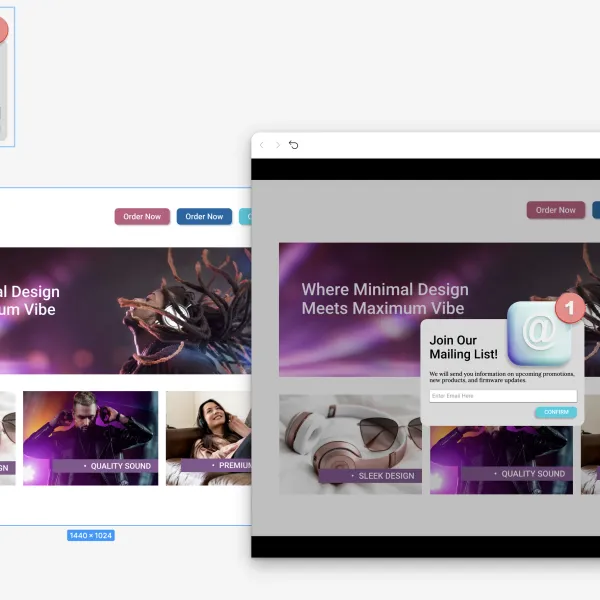Click the Join Our Mailing List heading
This screenshot has height=600, width=600.
(463, 347)
